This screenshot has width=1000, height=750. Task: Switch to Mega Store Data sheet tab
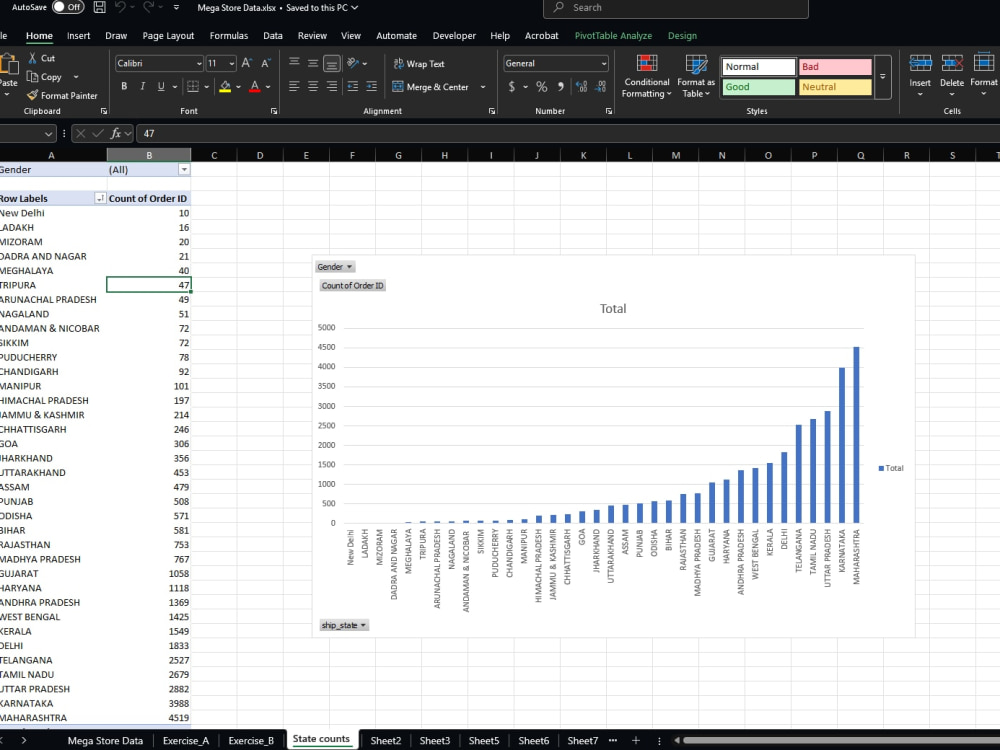(105, 740)
